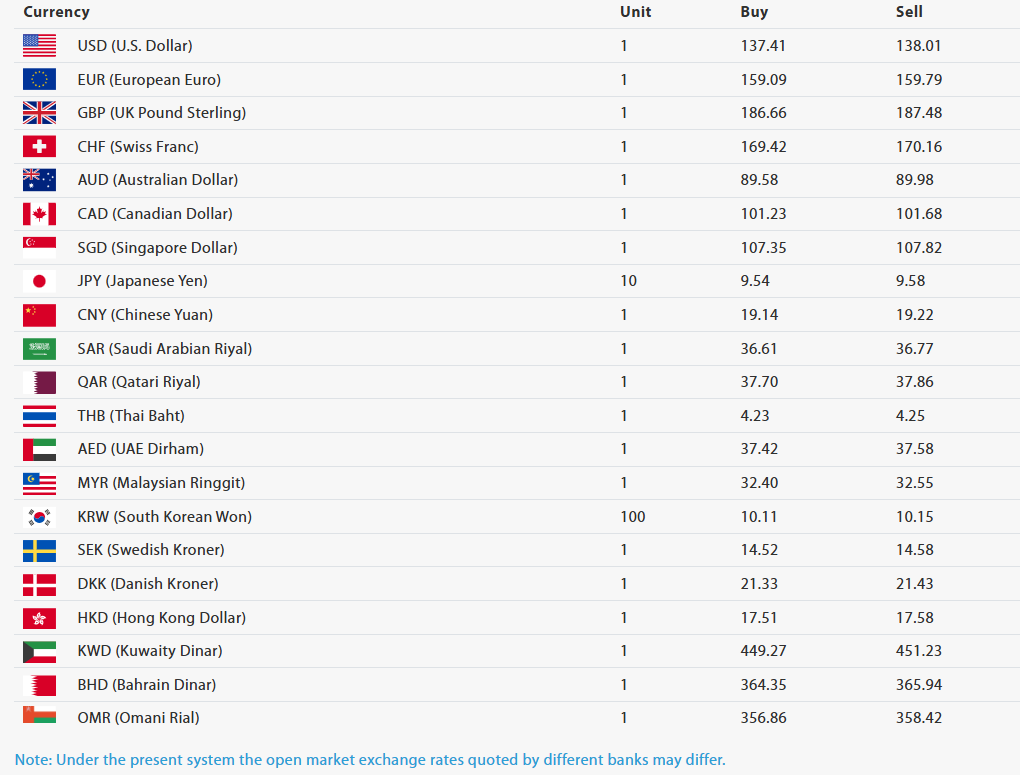Click the open market exchange rates note

(369, 759)
